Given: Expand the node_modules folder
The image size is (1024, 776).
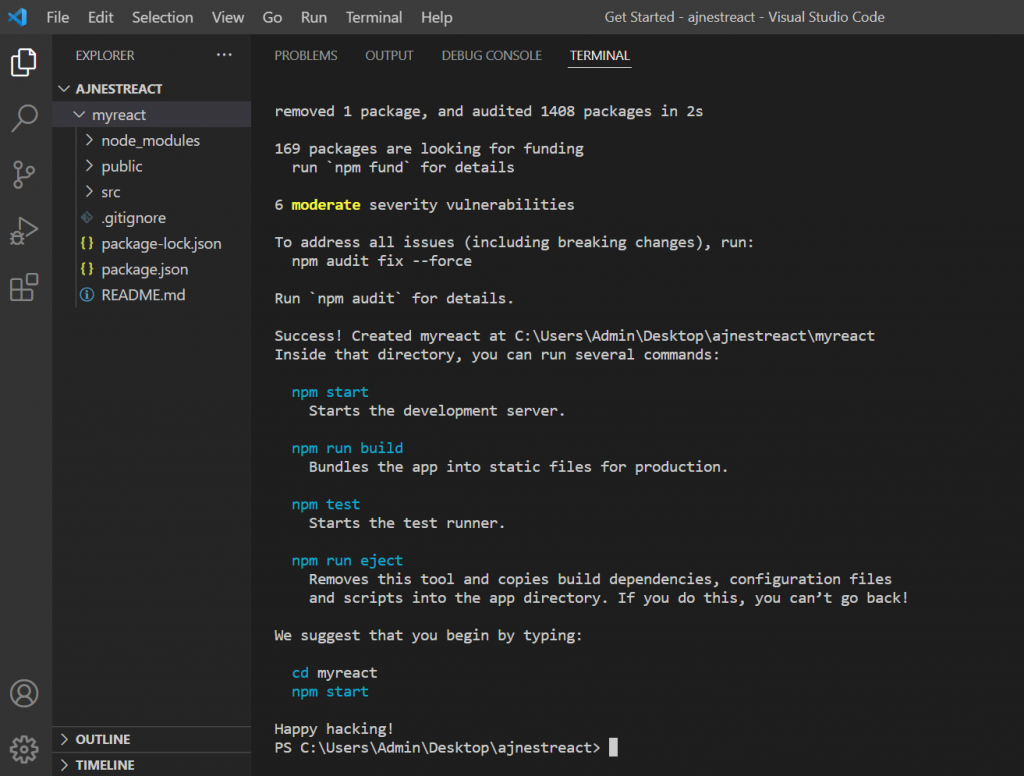Looking at the screenshot, I should (89, 140).
